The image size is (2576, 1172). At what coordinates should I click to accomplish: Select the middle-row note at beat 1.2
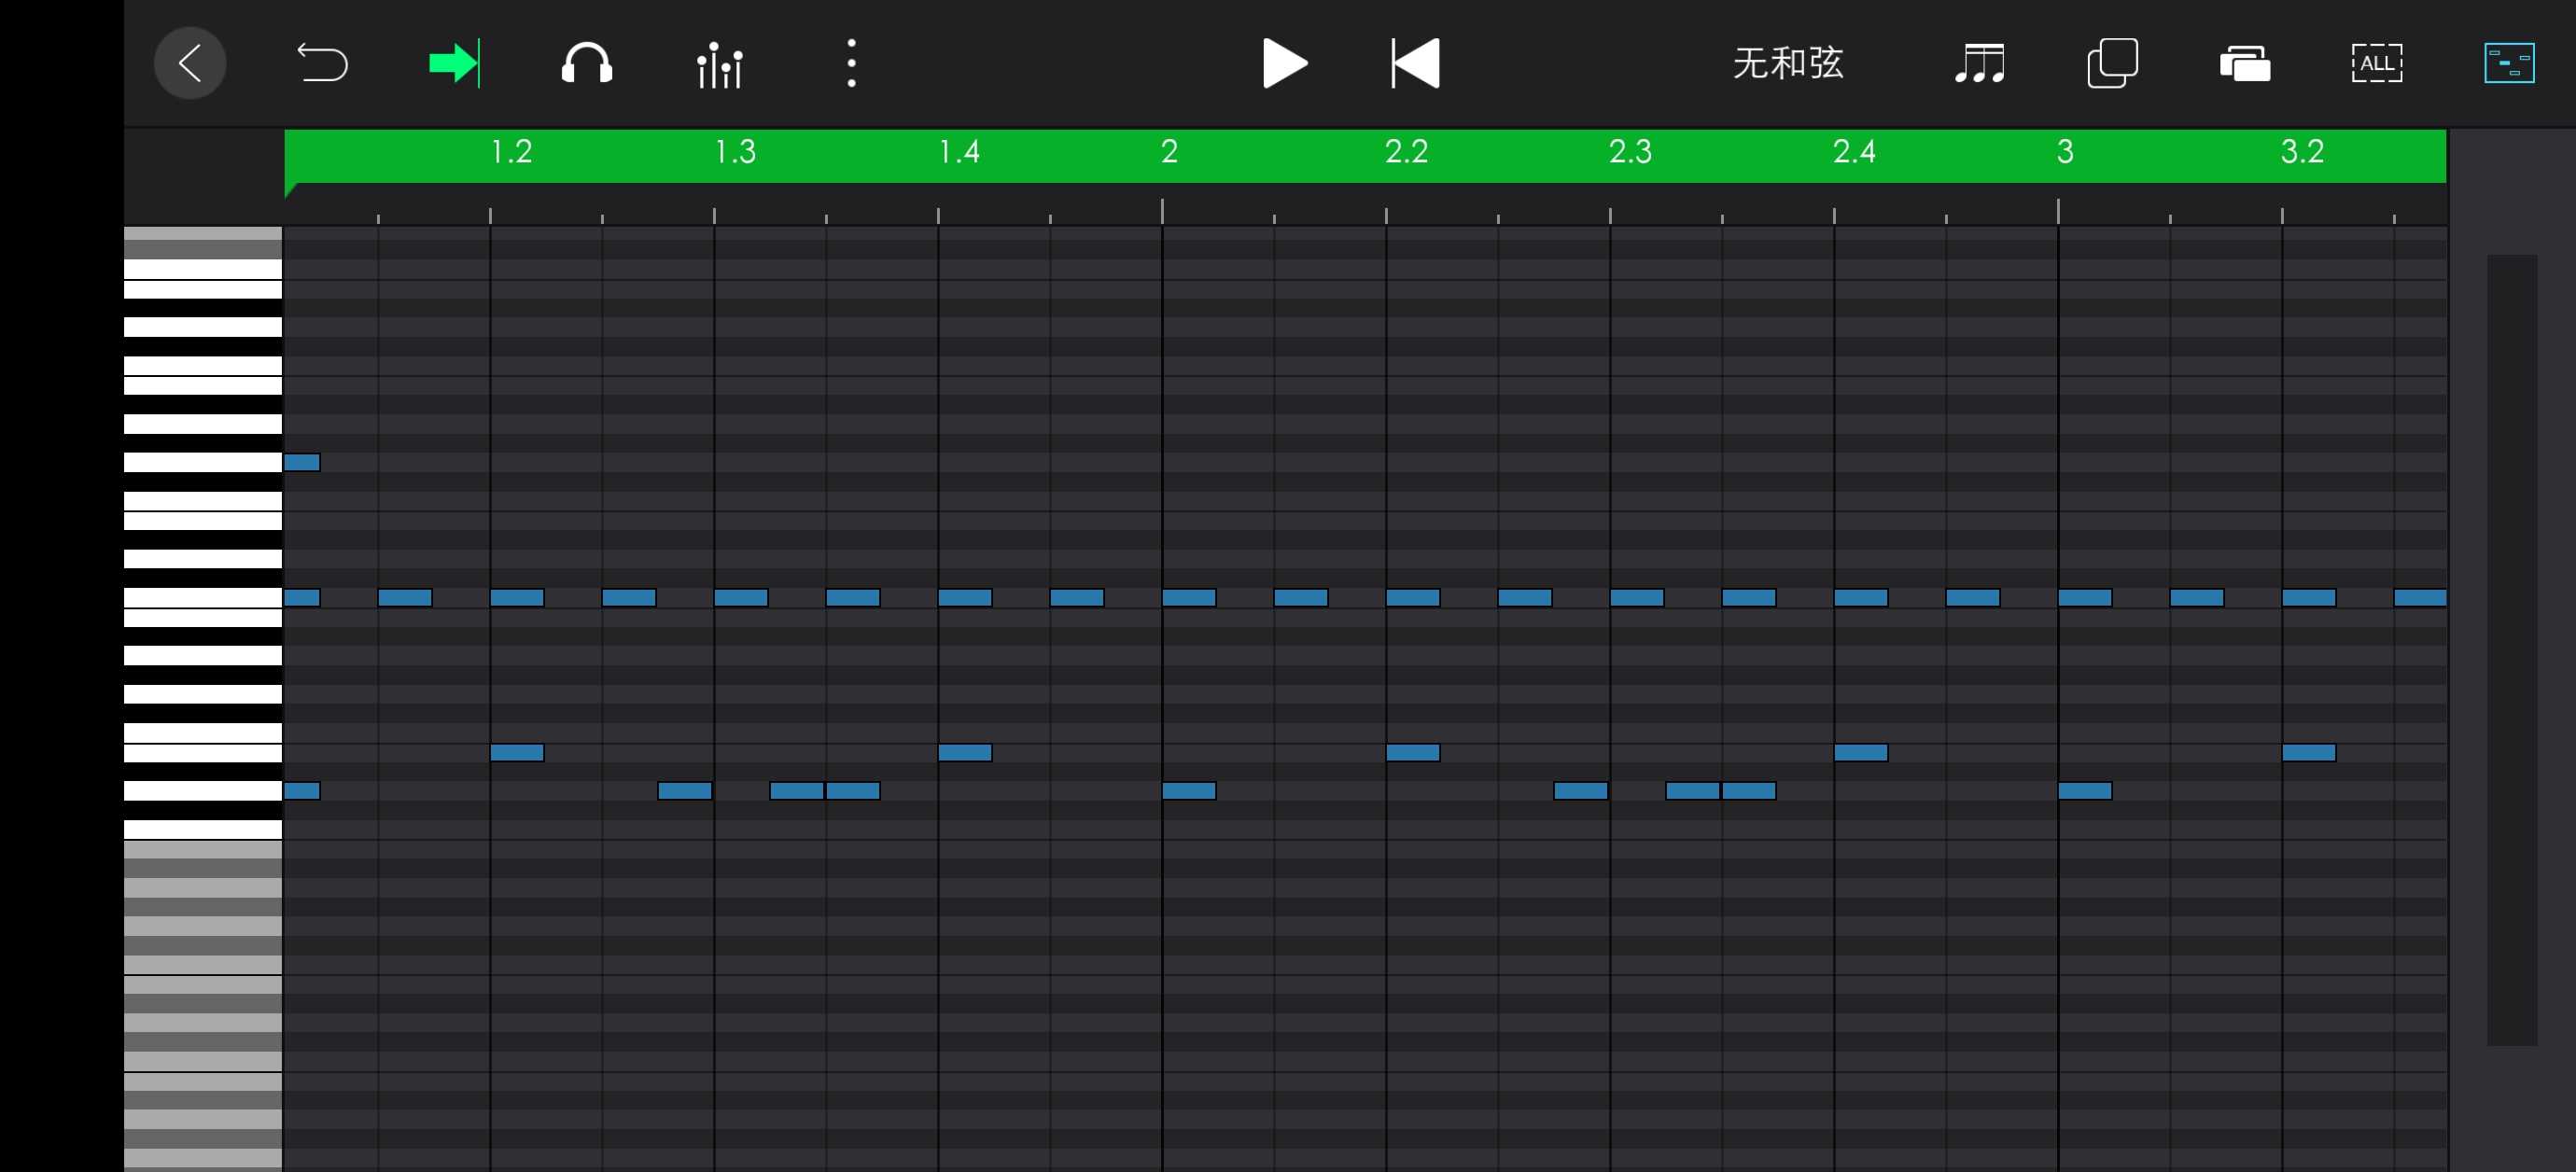tap(517, 598)
